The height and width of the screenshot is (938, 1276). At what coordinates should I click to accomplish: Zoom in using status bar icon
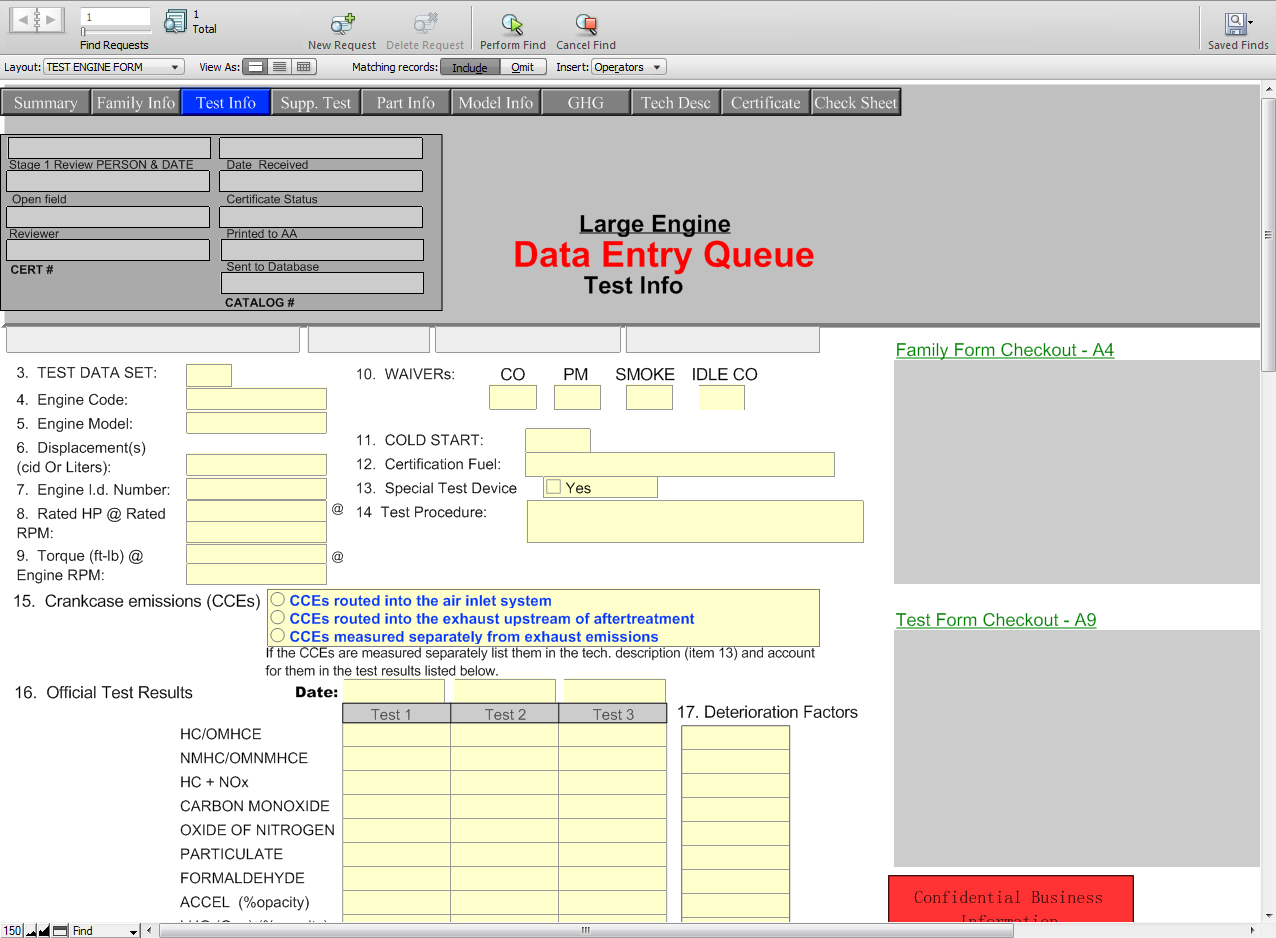(x=44, y=931)
